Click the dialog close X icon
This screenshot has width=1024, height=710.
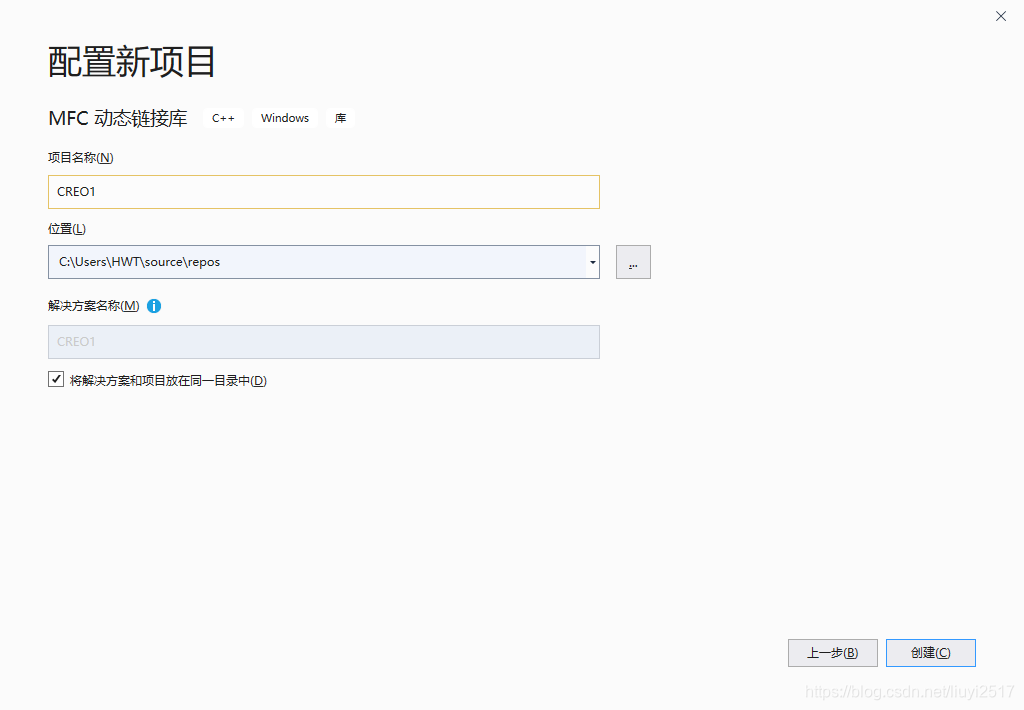(x=1000, y=16)
